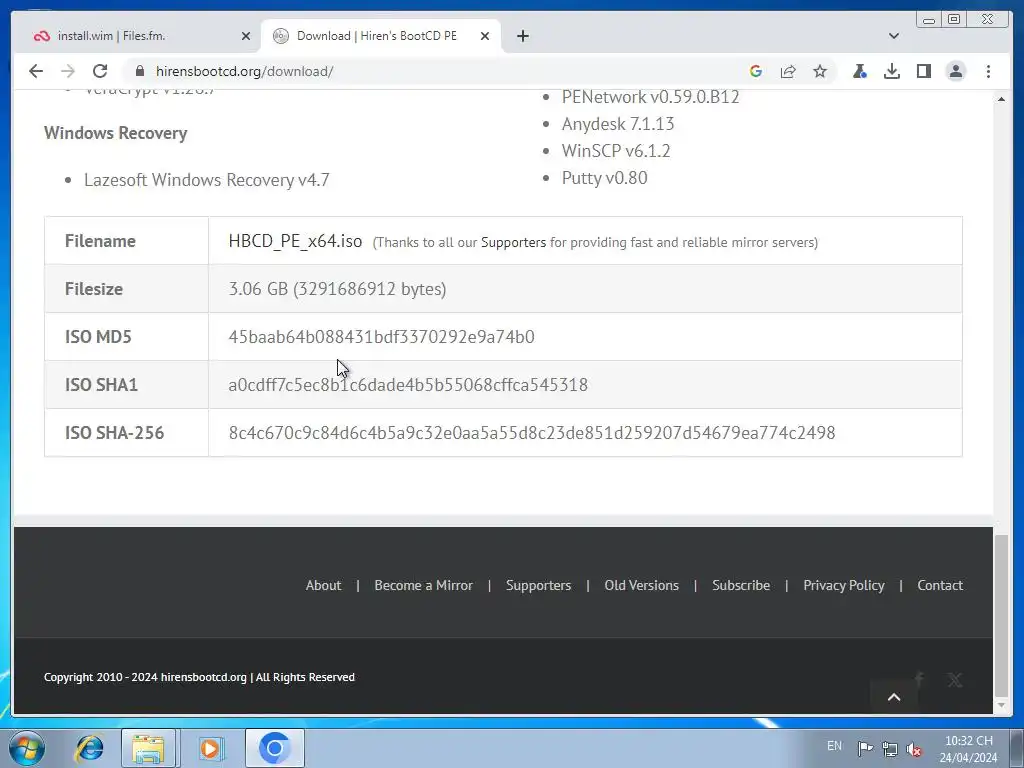Open the Action Center flag icon
This screenshot has width=1024, height=768.
(x=865, y=748)
